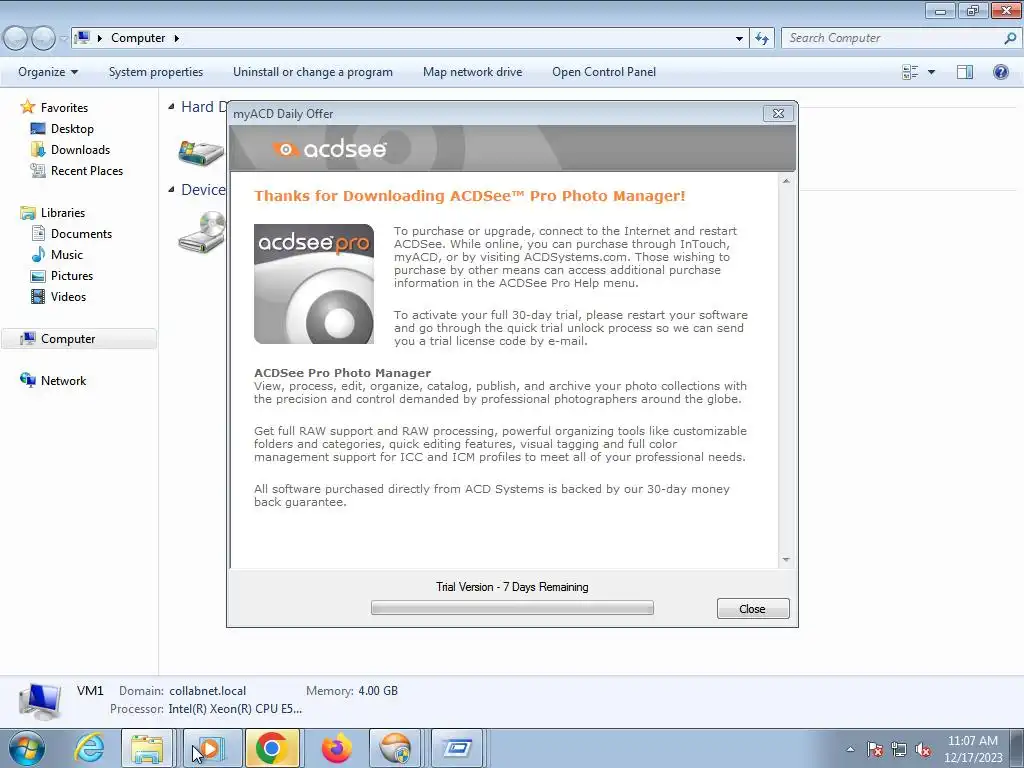Viewport: 1024px width, 768px height.
Task: Click the Back navigation button
Action: 16,38
